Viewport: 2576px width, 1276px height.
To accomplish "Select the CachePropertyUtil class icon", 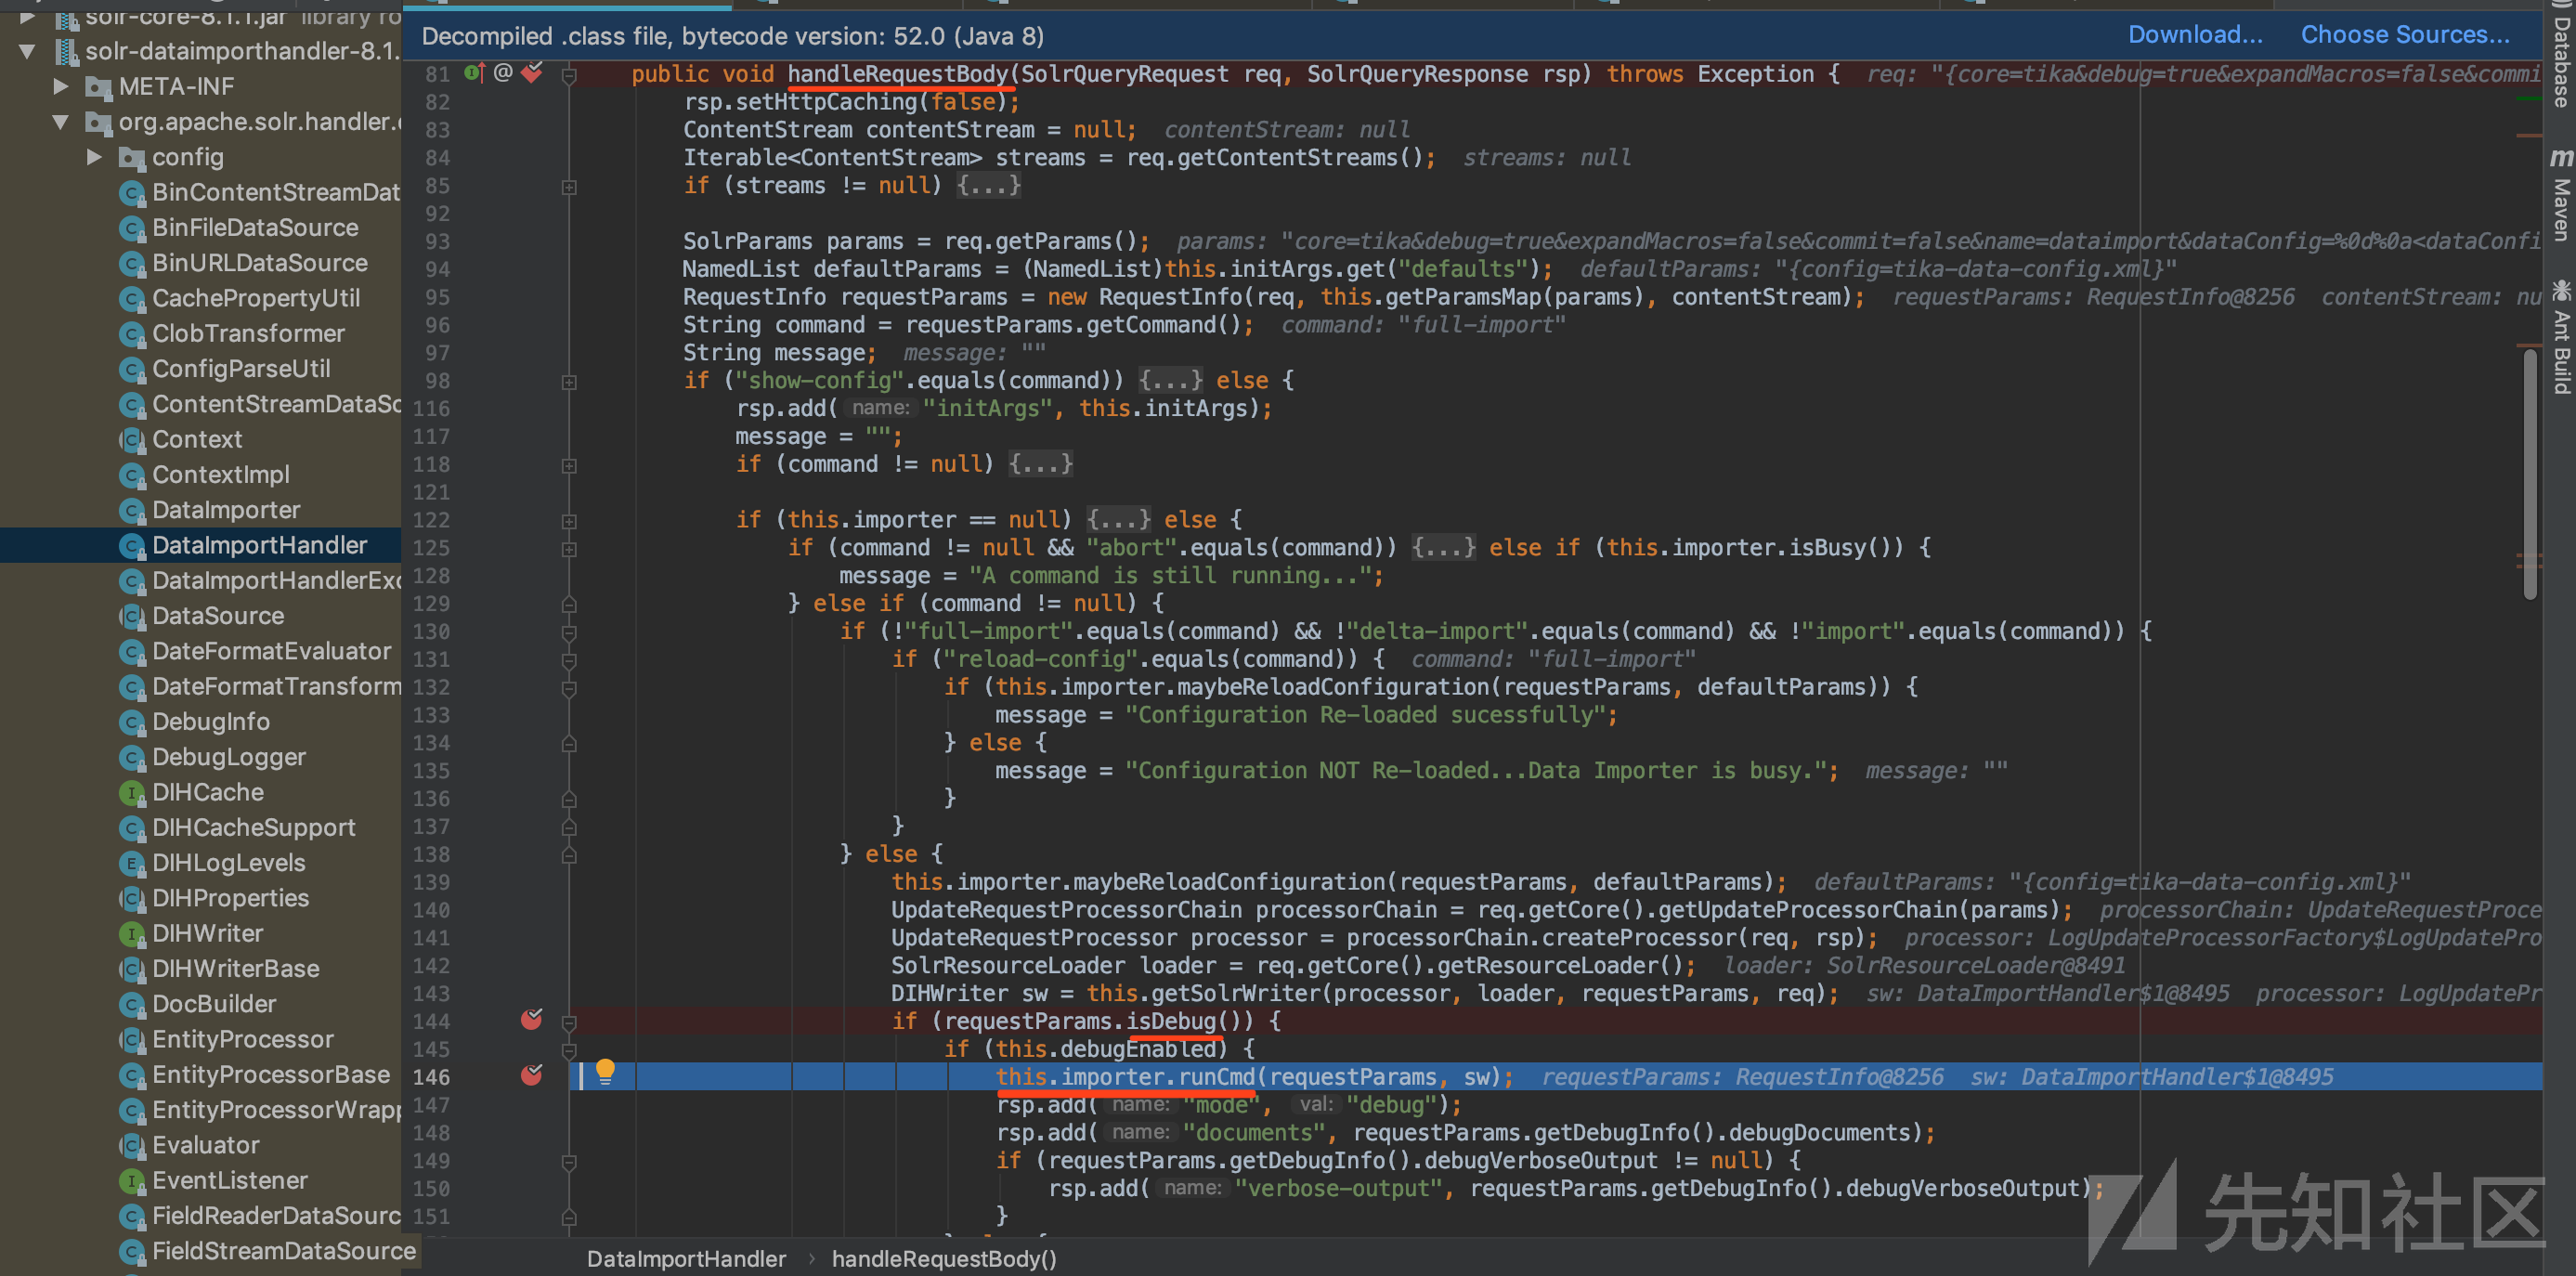I will 132,298.
